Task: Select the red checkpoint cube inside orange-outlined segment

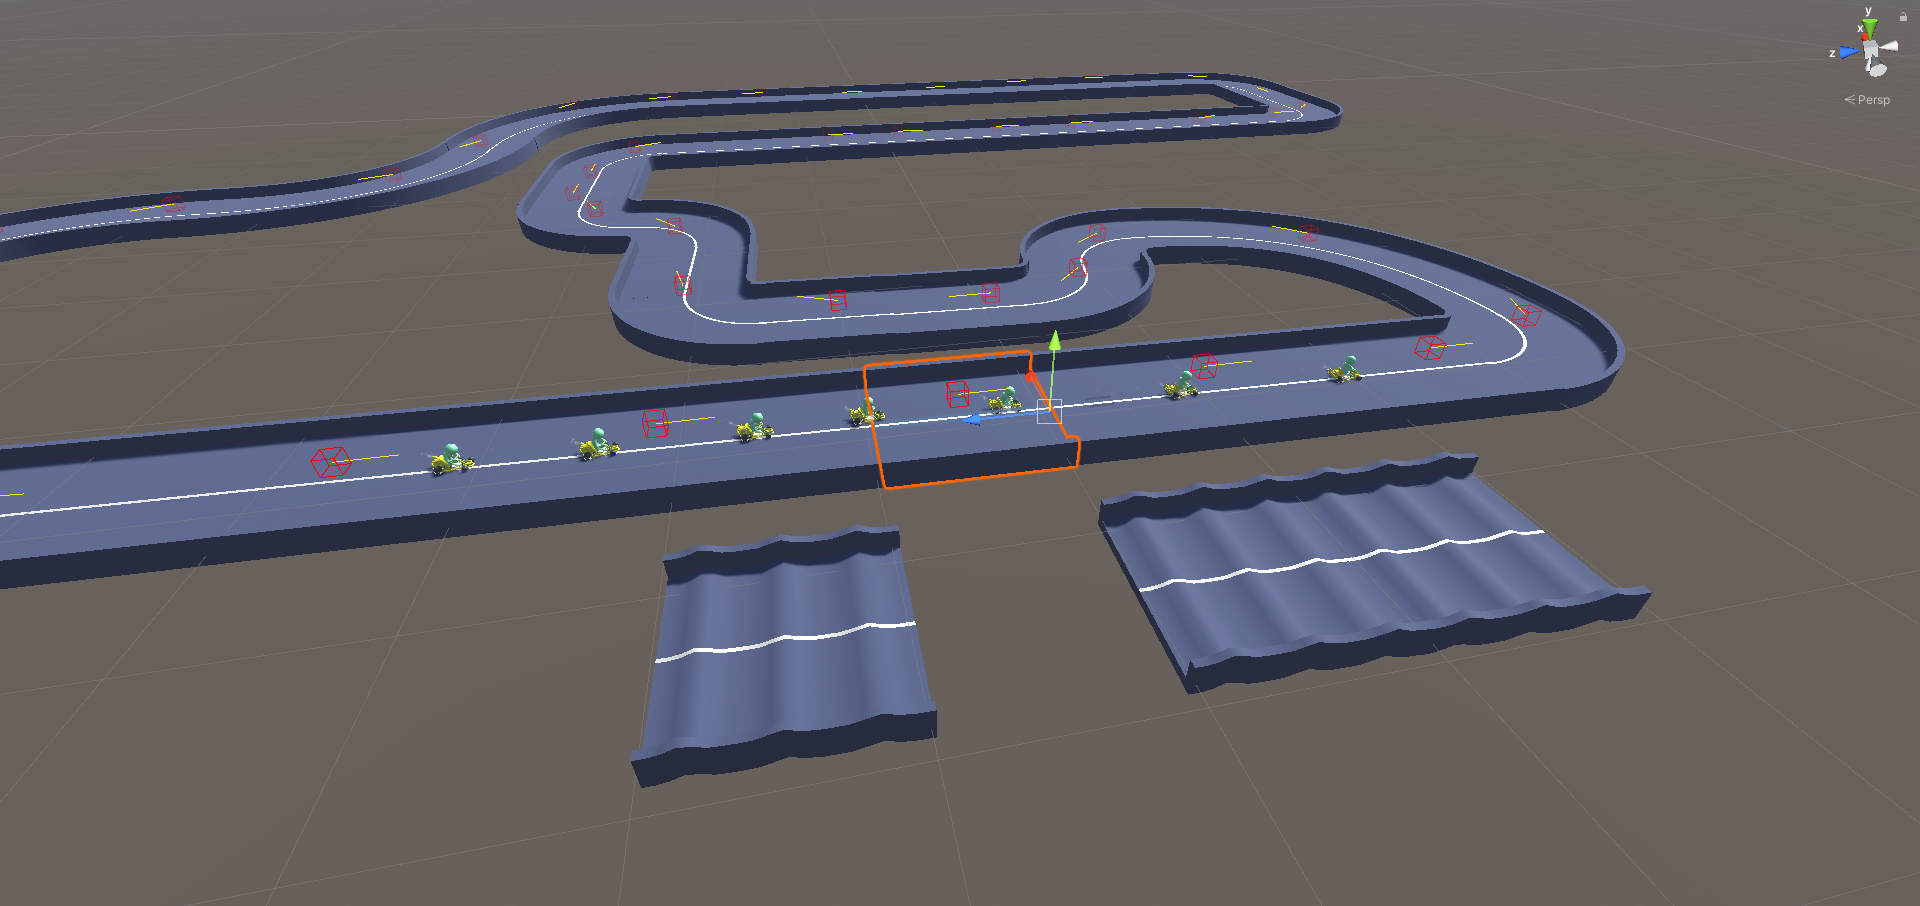Action: point(958,394)
